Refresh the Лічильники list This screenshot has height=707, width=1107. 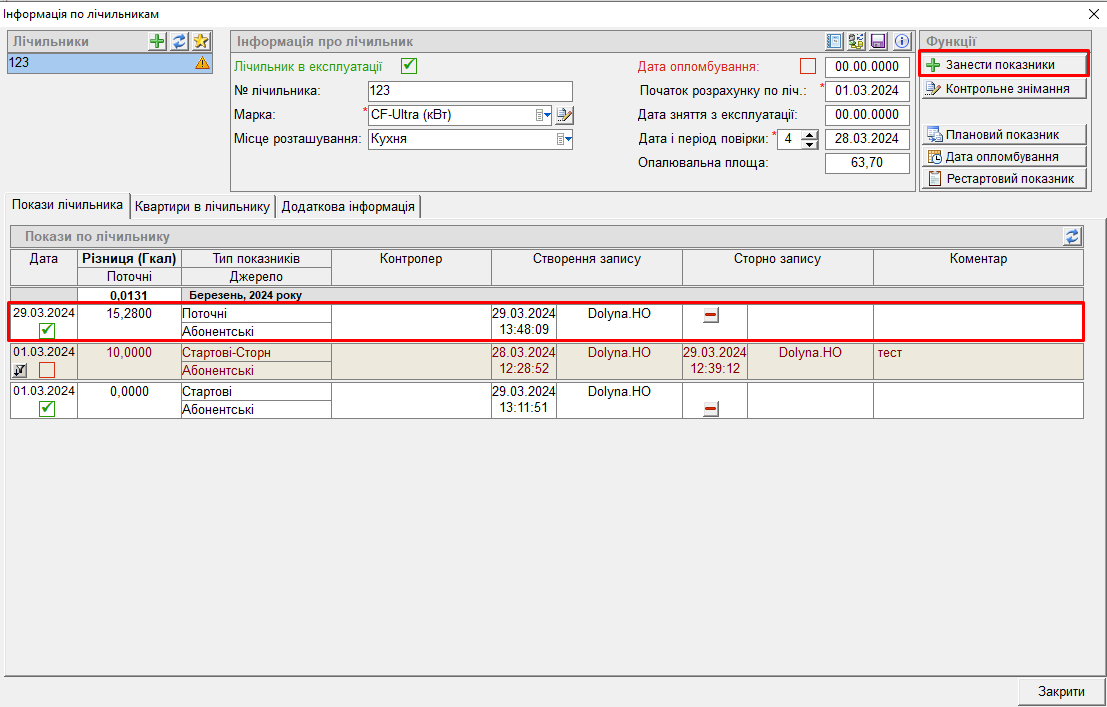(179, 41)
